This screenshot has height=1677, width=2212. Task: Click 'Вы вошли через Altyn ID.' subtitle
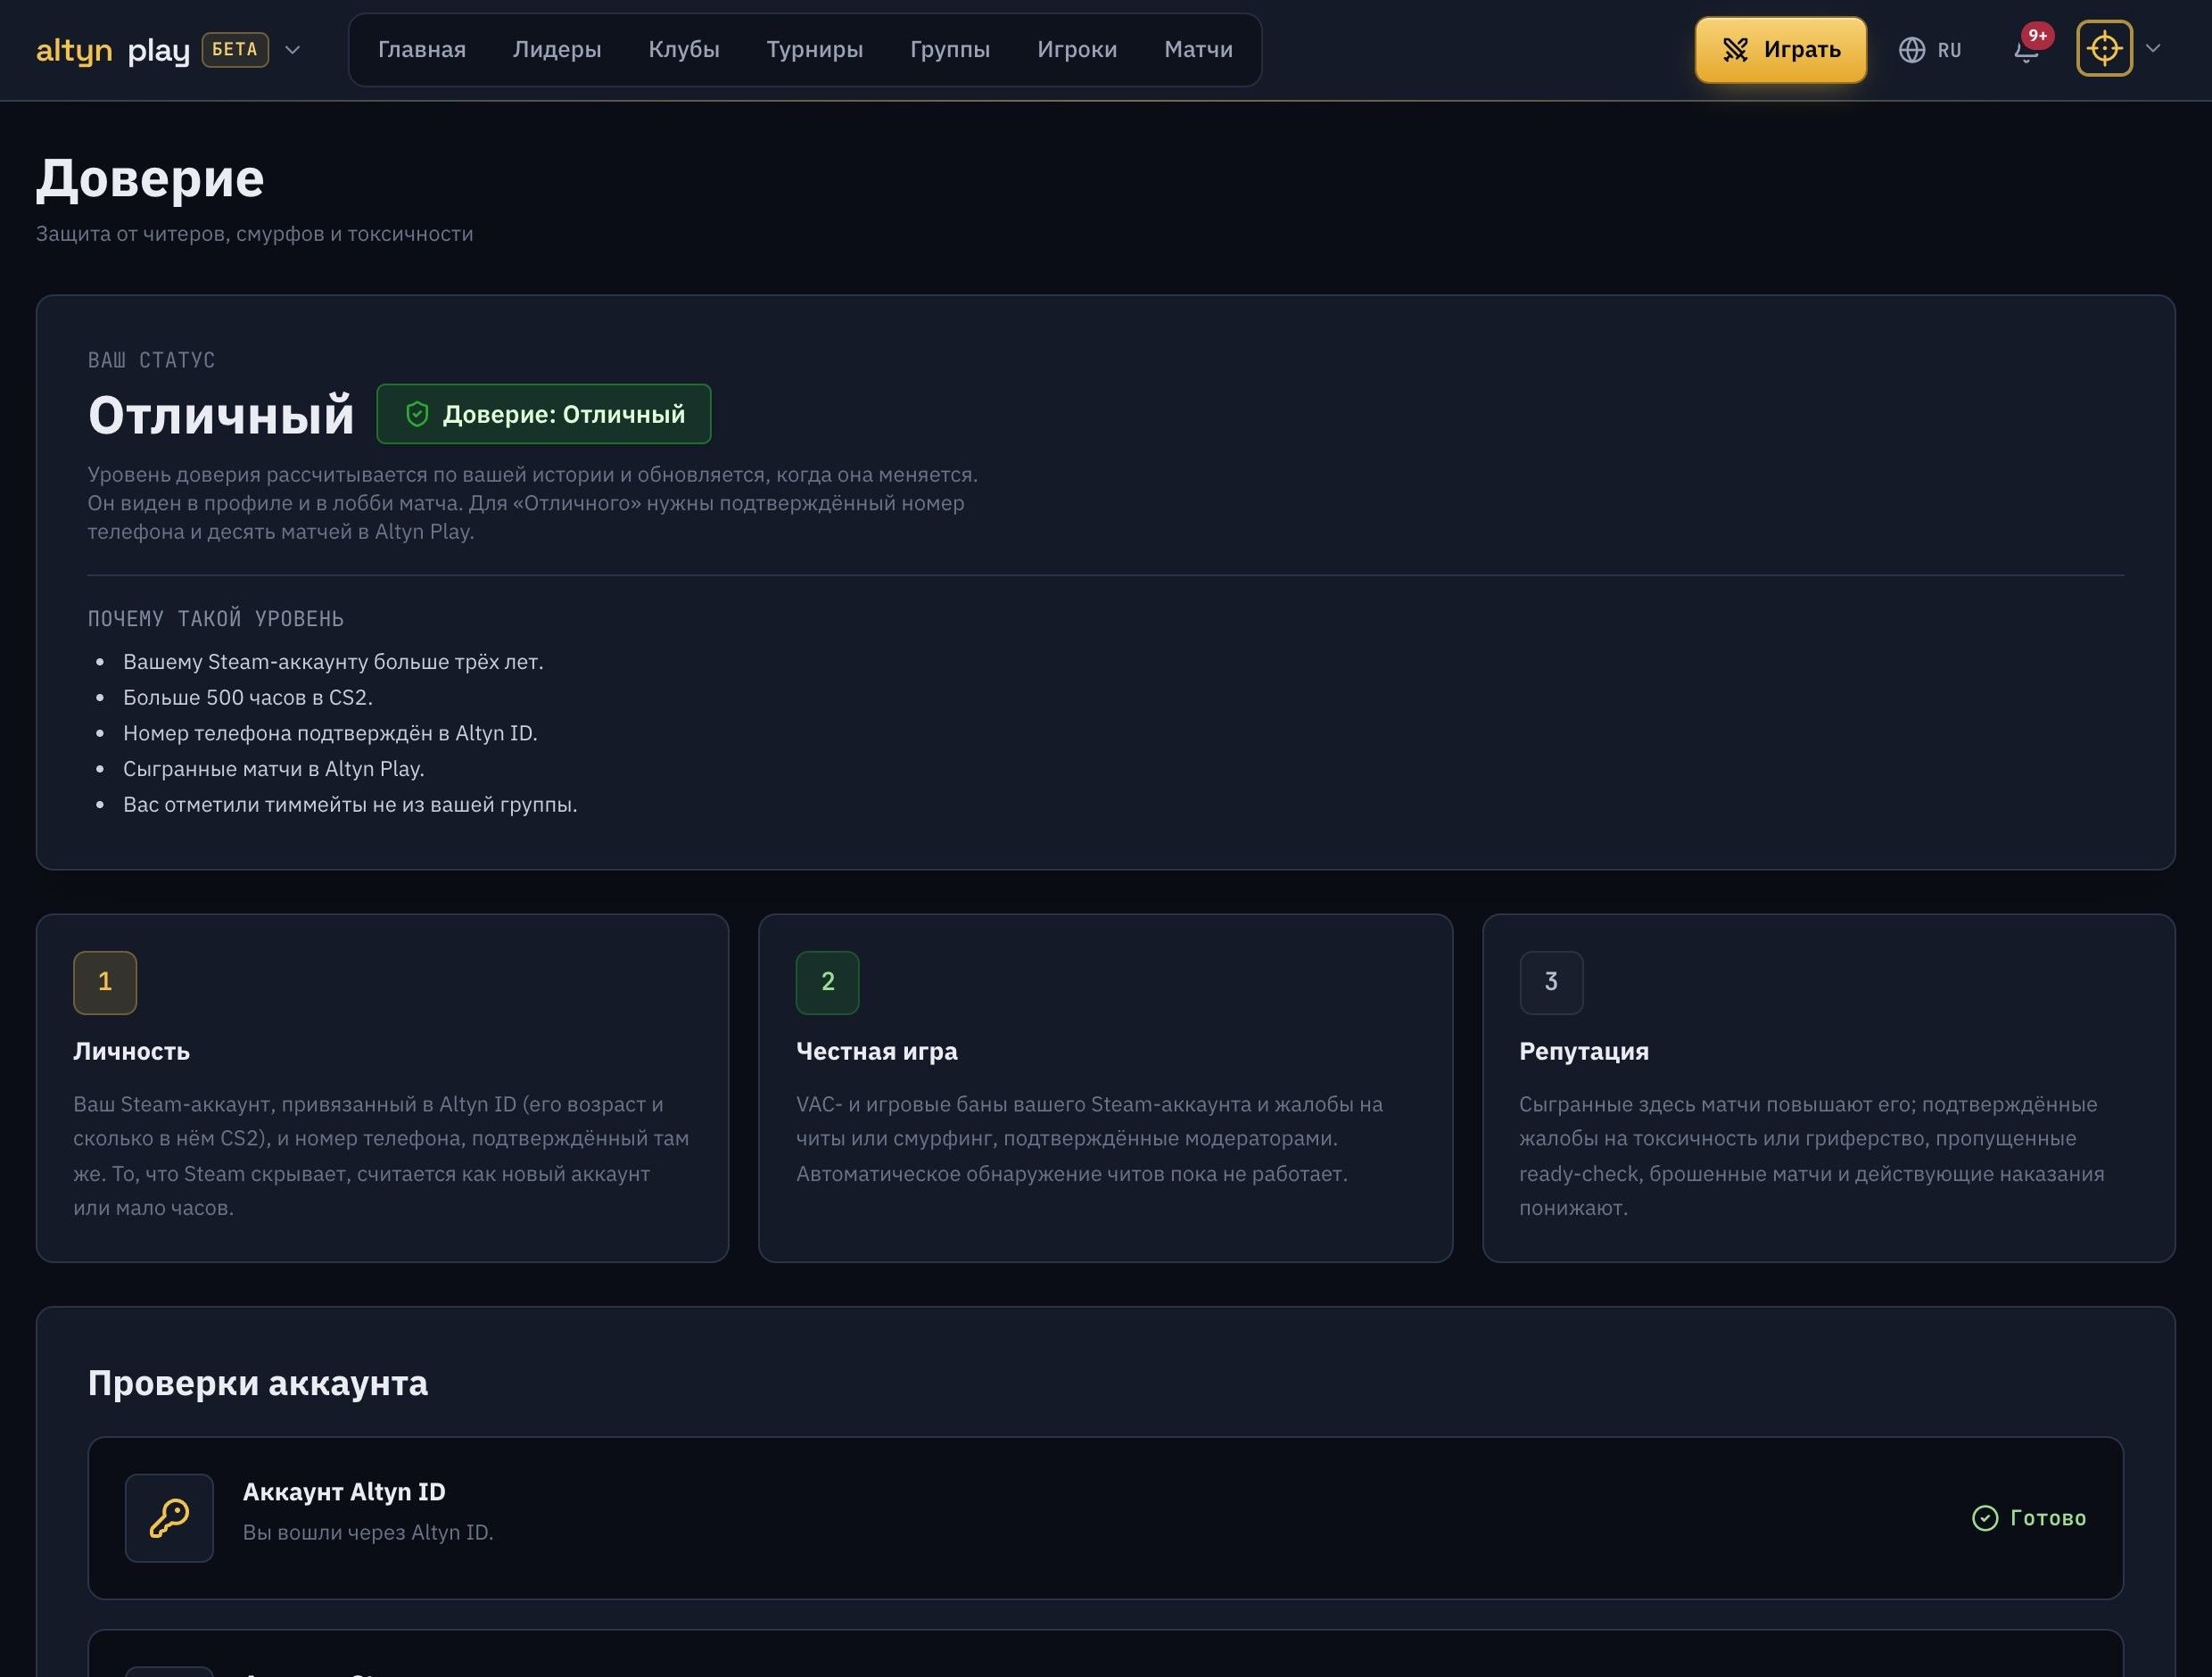pos(368,1532)
